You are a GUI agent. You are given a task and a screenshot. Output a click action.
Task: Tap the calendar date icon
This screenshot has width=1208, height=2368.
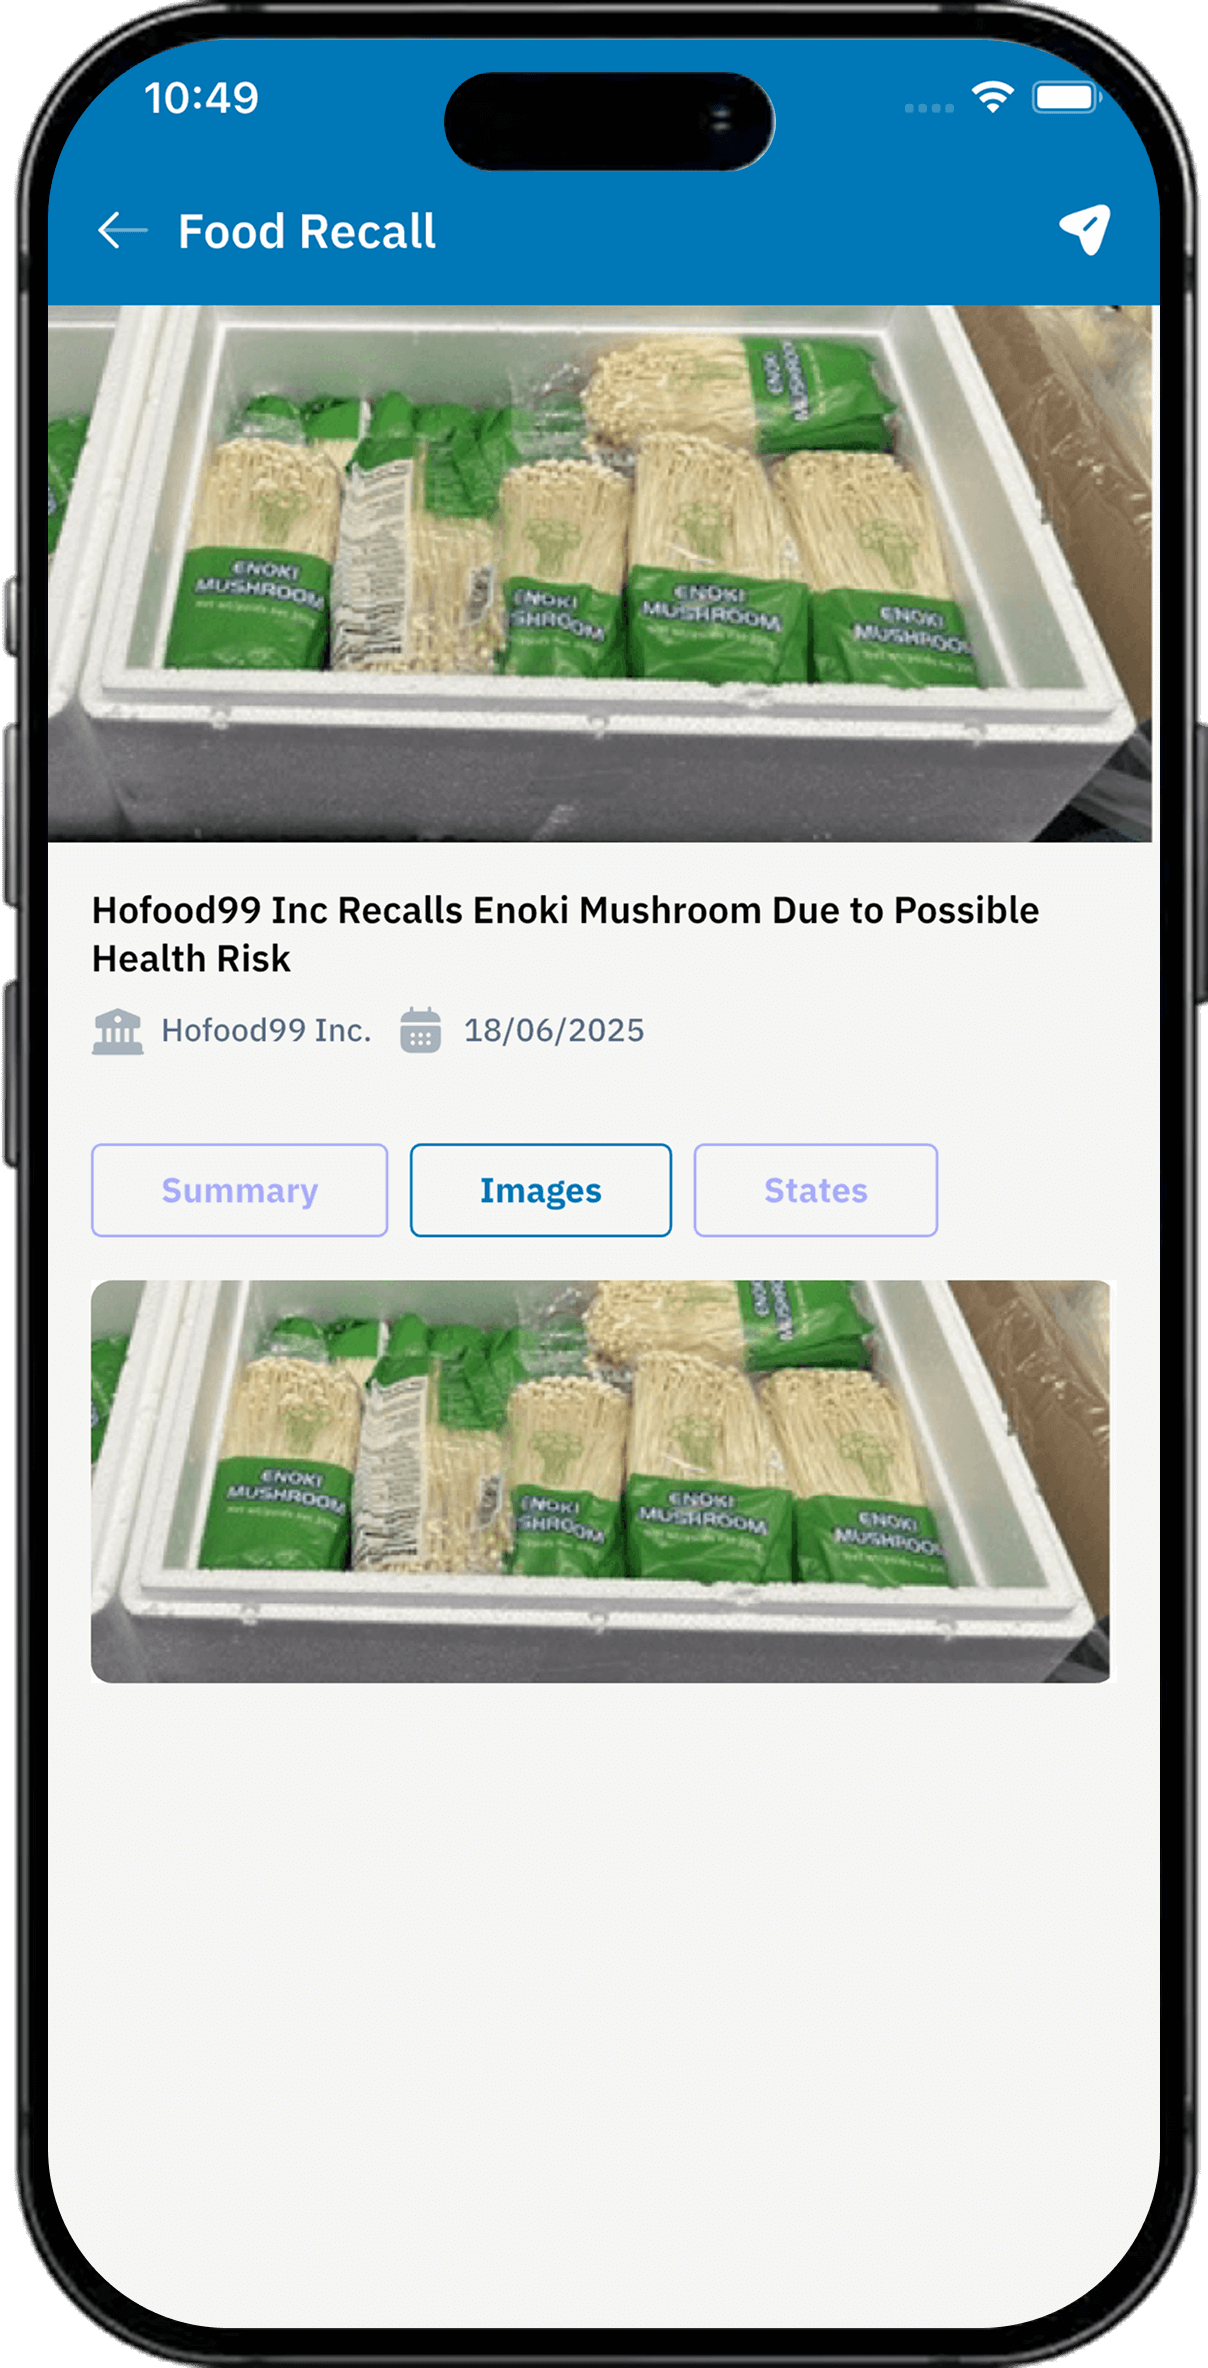point(421,1030)
